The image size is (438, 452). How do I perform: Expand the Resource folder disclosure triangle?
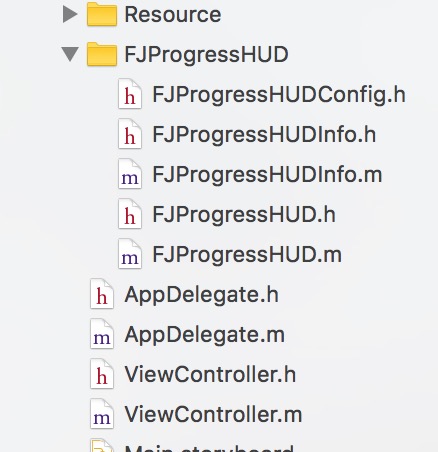[70, 15]
